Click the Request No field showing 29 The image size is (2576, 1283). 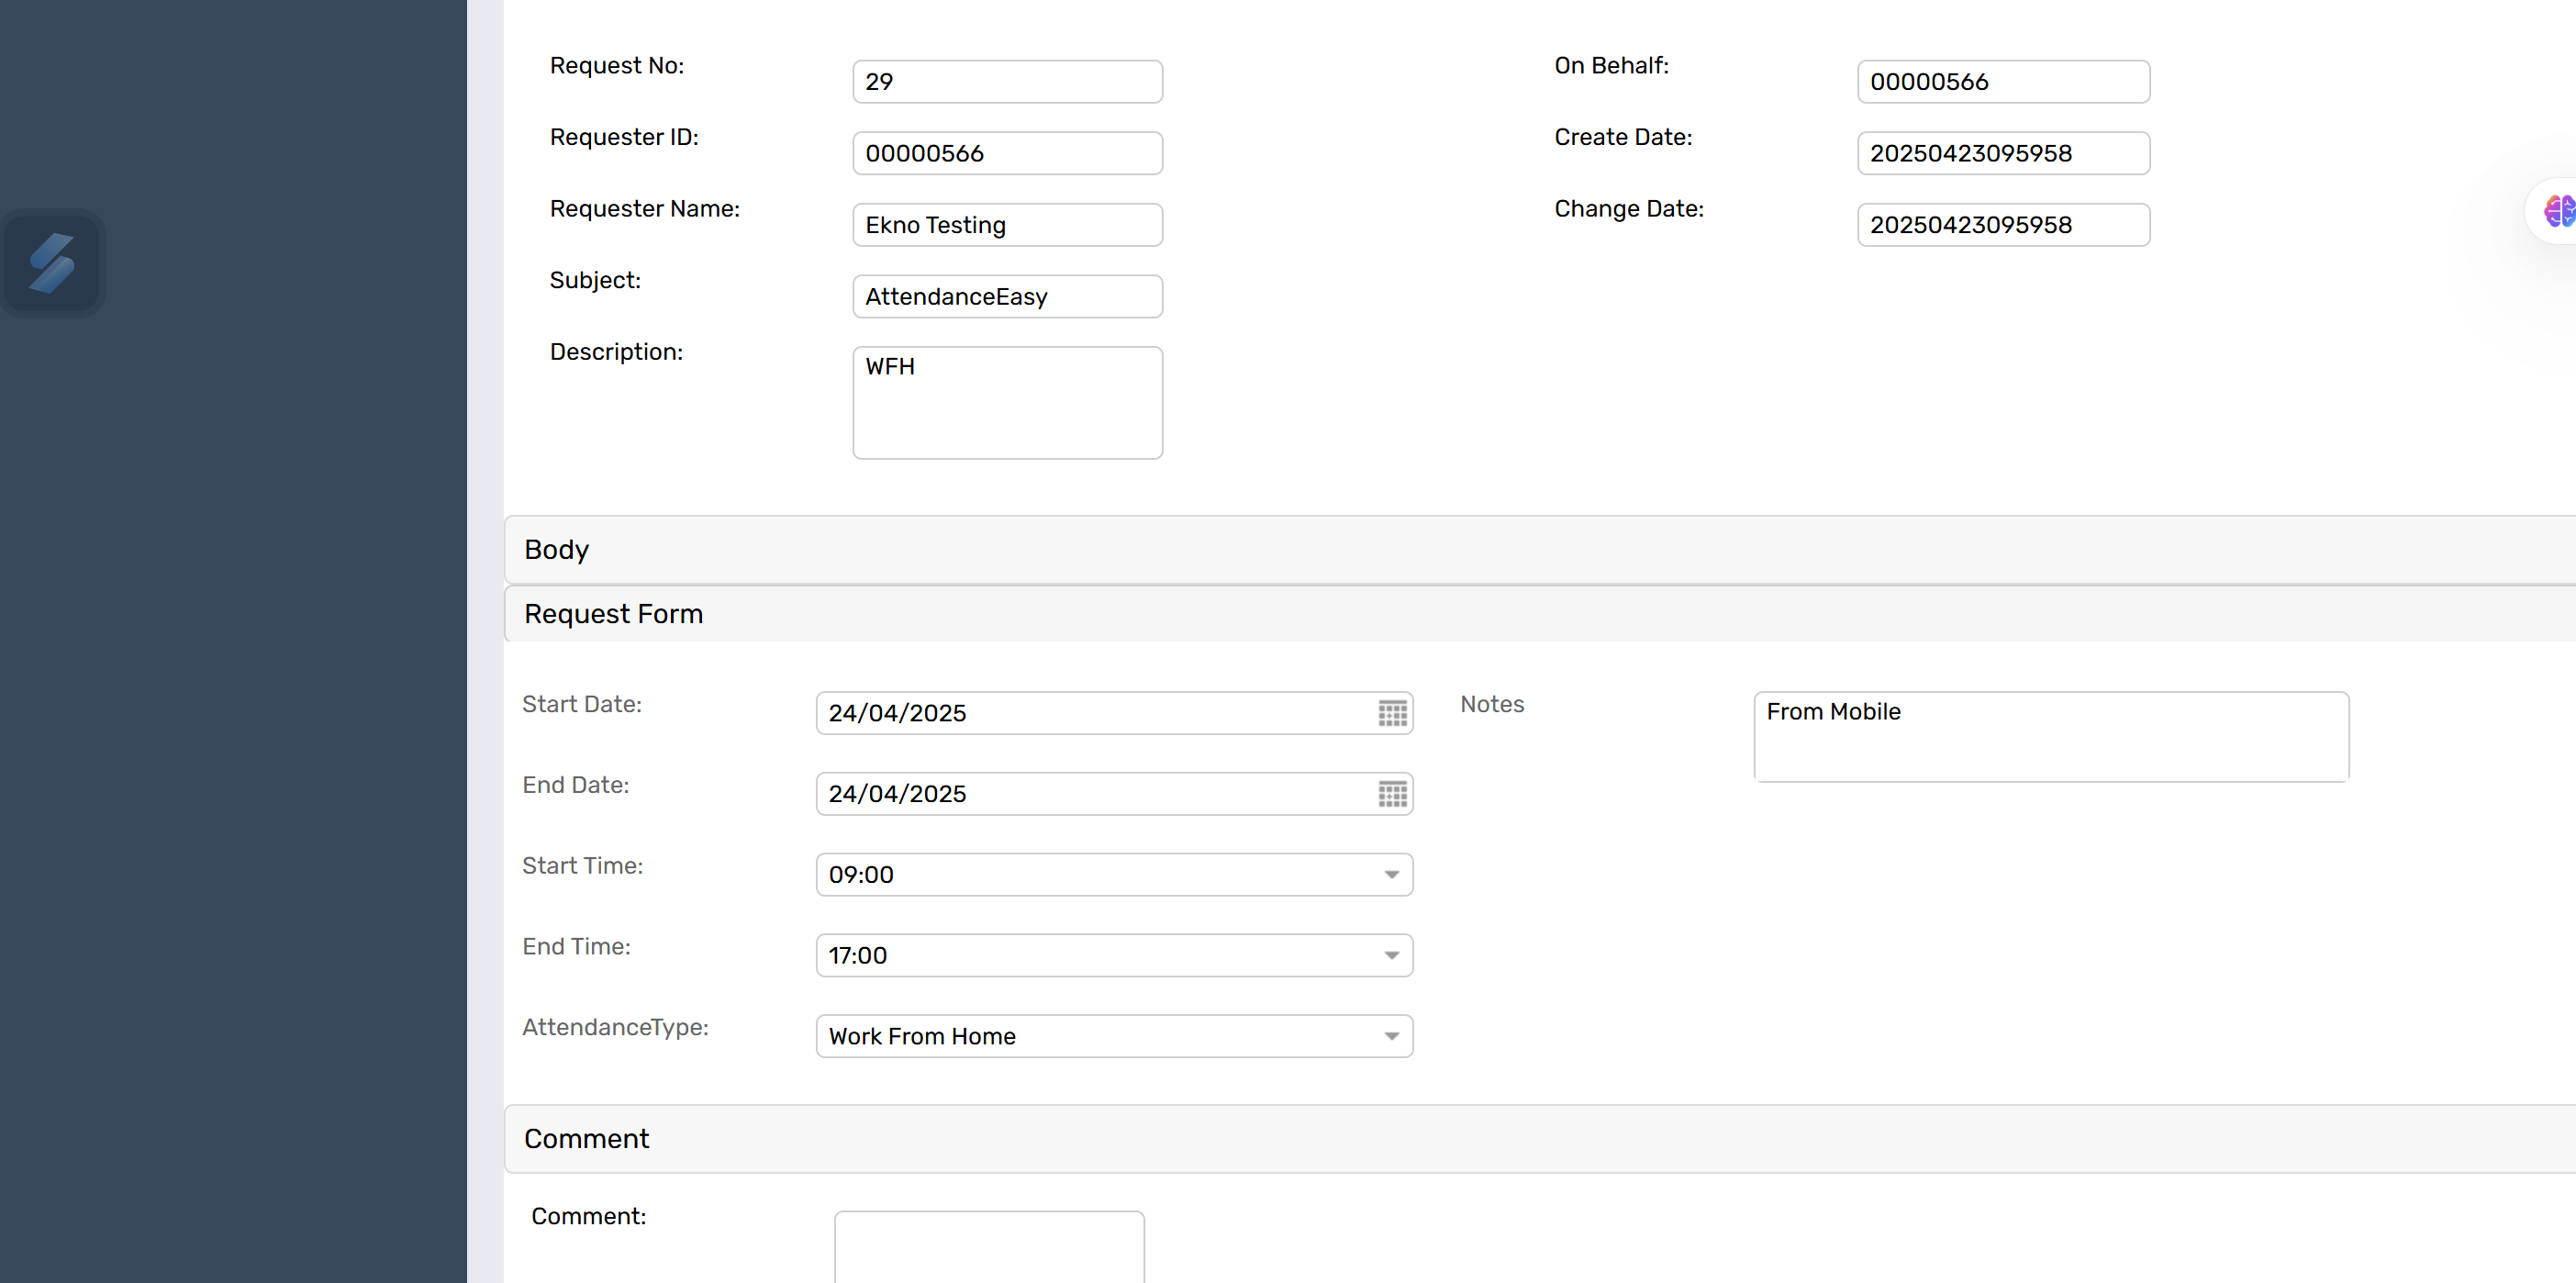pyautogui.click(x=1007, y=82)
